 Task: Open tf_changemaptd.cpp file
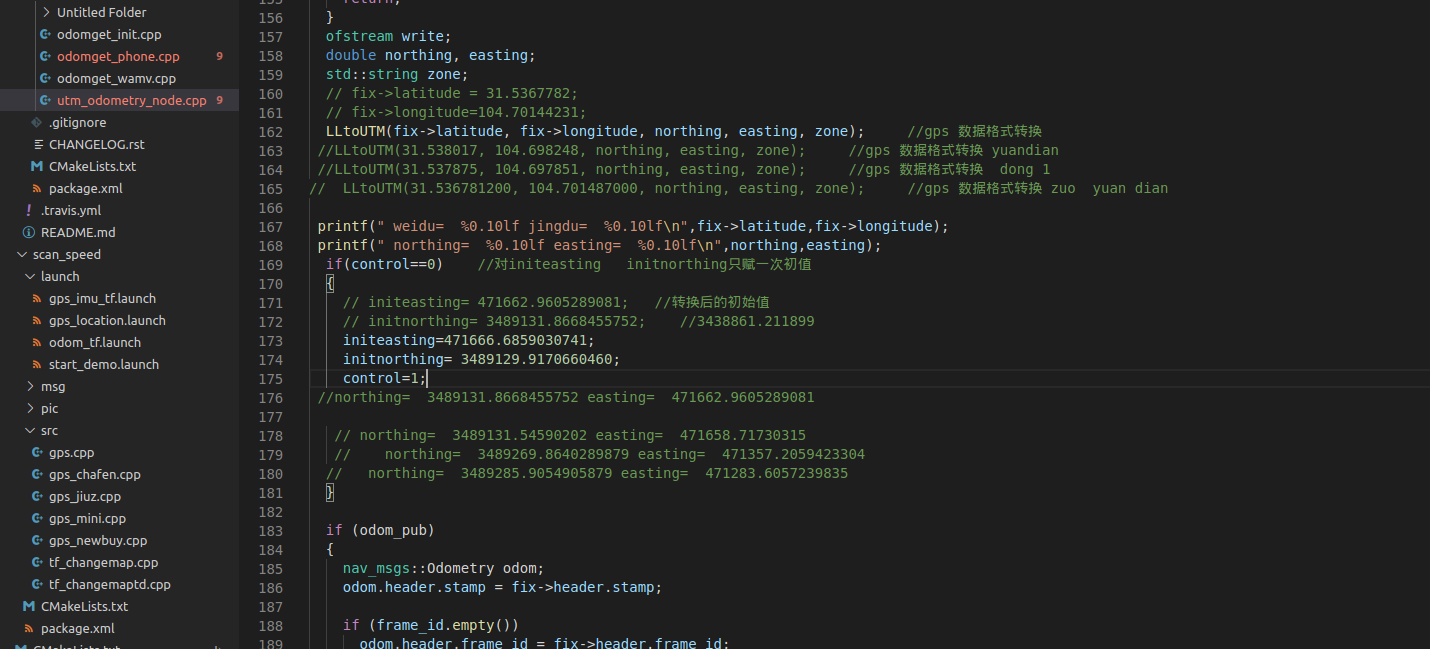coord(110,584)
